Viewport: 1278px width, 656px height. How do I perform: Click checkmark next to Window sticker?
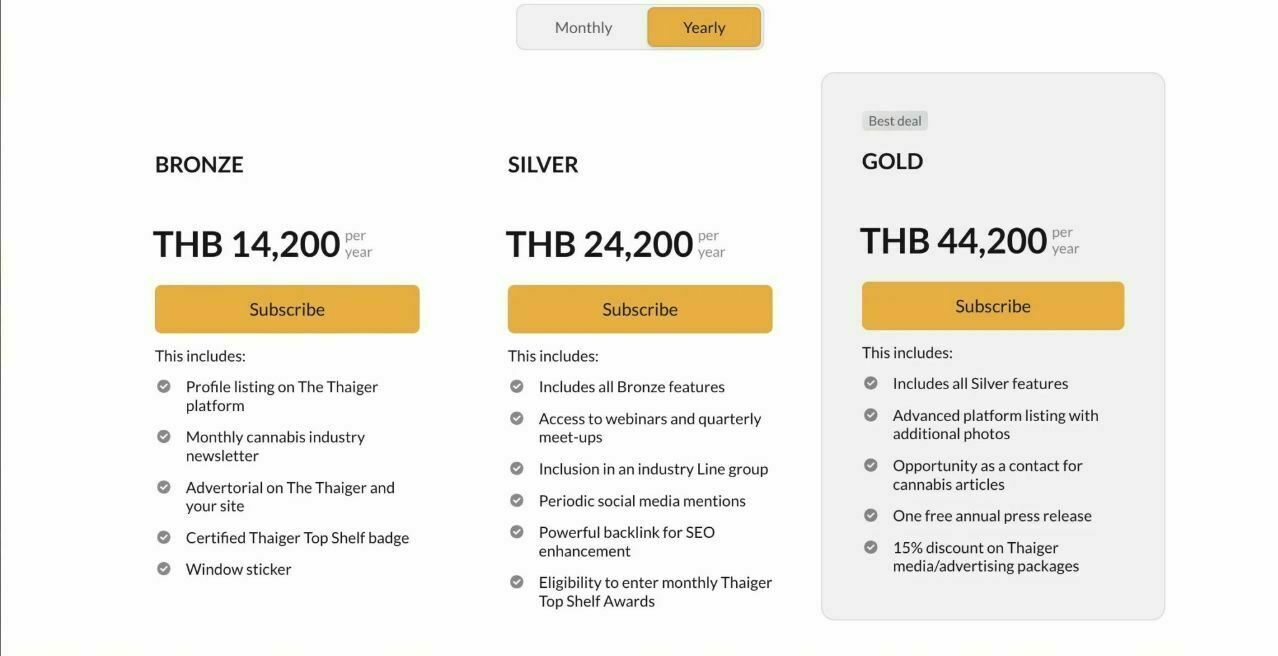pos(164,568)
